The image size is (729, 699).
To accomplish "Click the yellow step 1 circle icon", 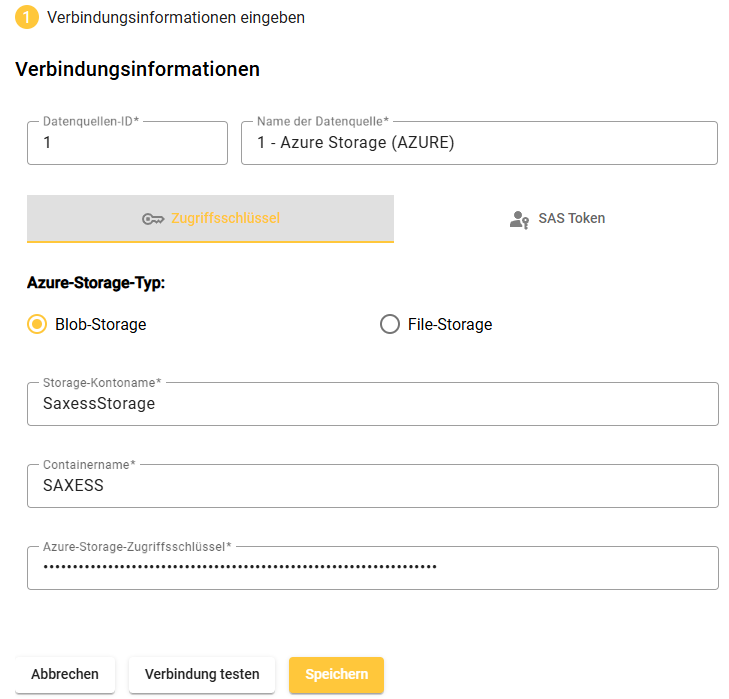I will 27,17.
